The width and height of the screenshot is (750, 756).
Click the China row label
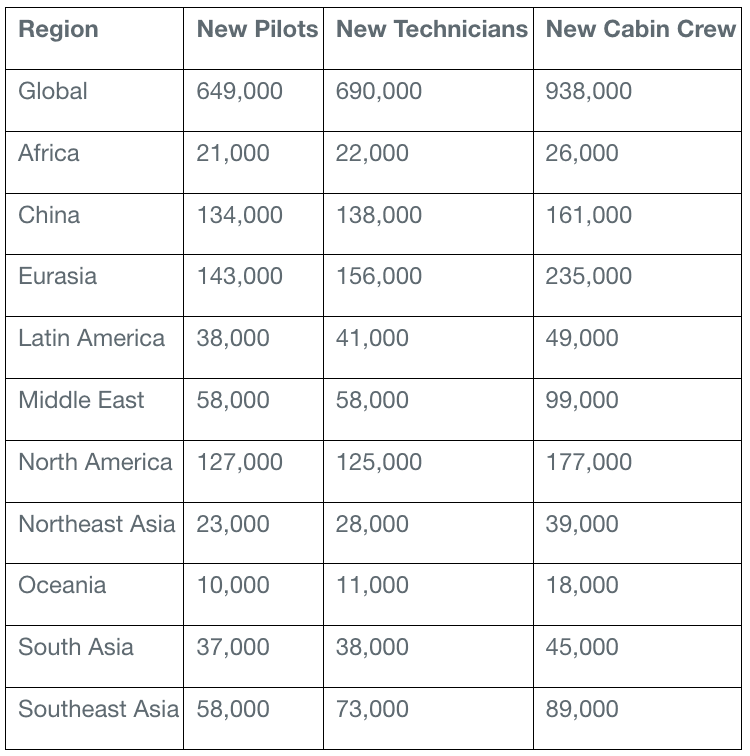pyautogui.click(x=49, y=215)
